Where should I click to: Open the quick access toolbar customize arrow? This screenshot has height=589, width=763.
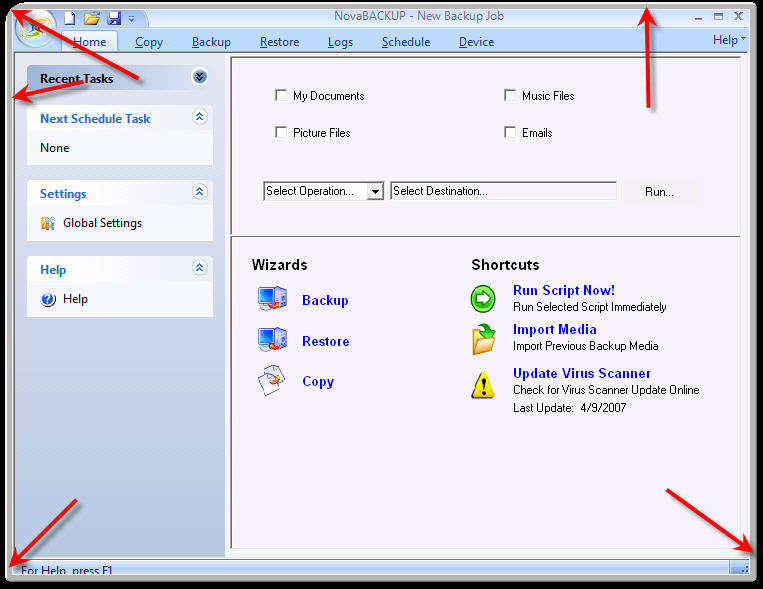coord(131,19)
